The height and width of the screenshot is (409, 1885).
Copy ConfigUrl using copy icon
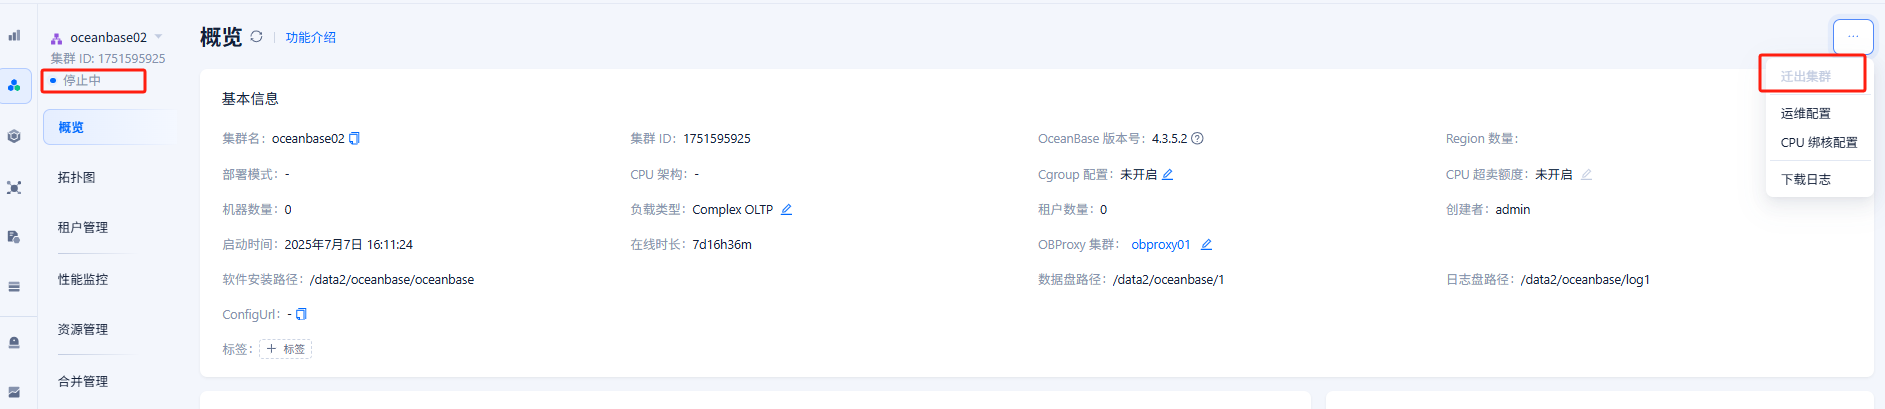tap(301, 314)
